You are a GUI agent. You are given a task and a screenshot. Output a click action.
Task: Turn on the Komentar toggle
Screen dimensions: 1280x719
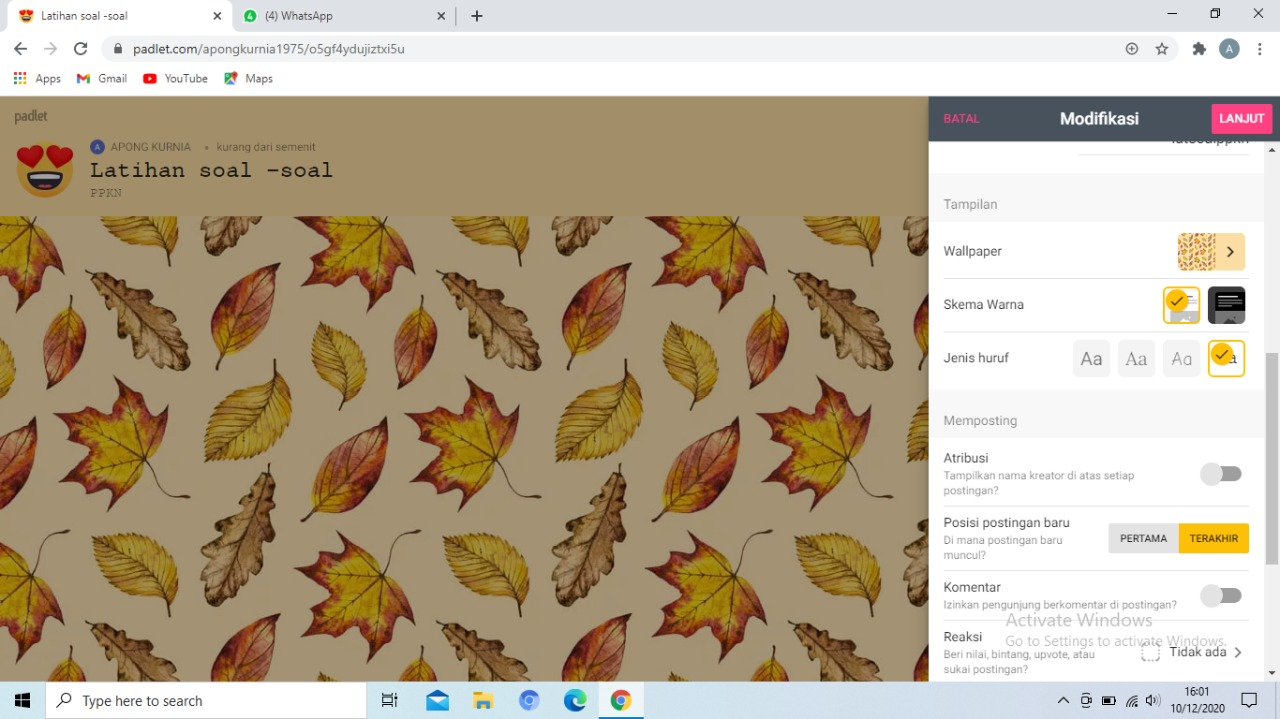click(1221, 596)
